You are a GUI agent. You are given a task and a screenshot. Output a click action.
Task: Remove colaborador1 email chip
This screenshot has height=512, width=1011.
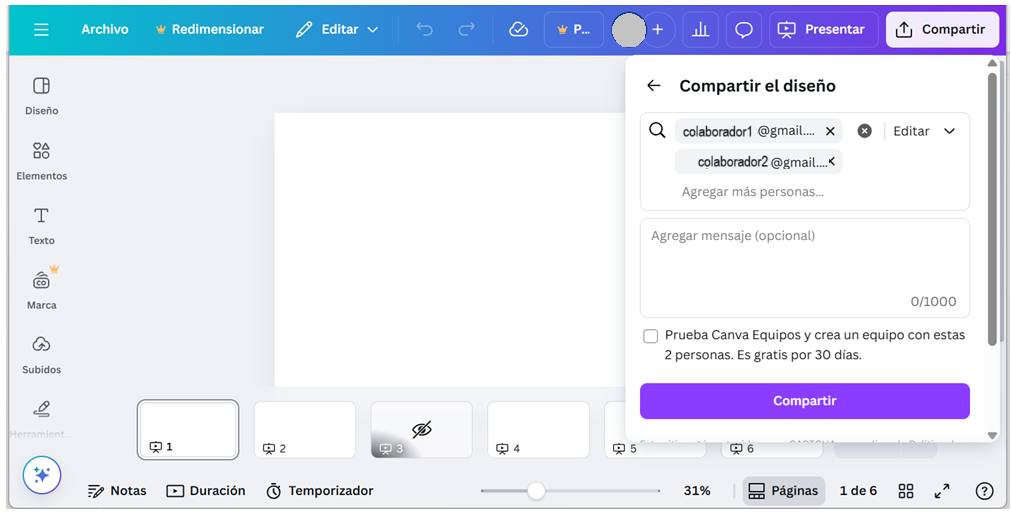pyautogui.click(x=830, y=131)
